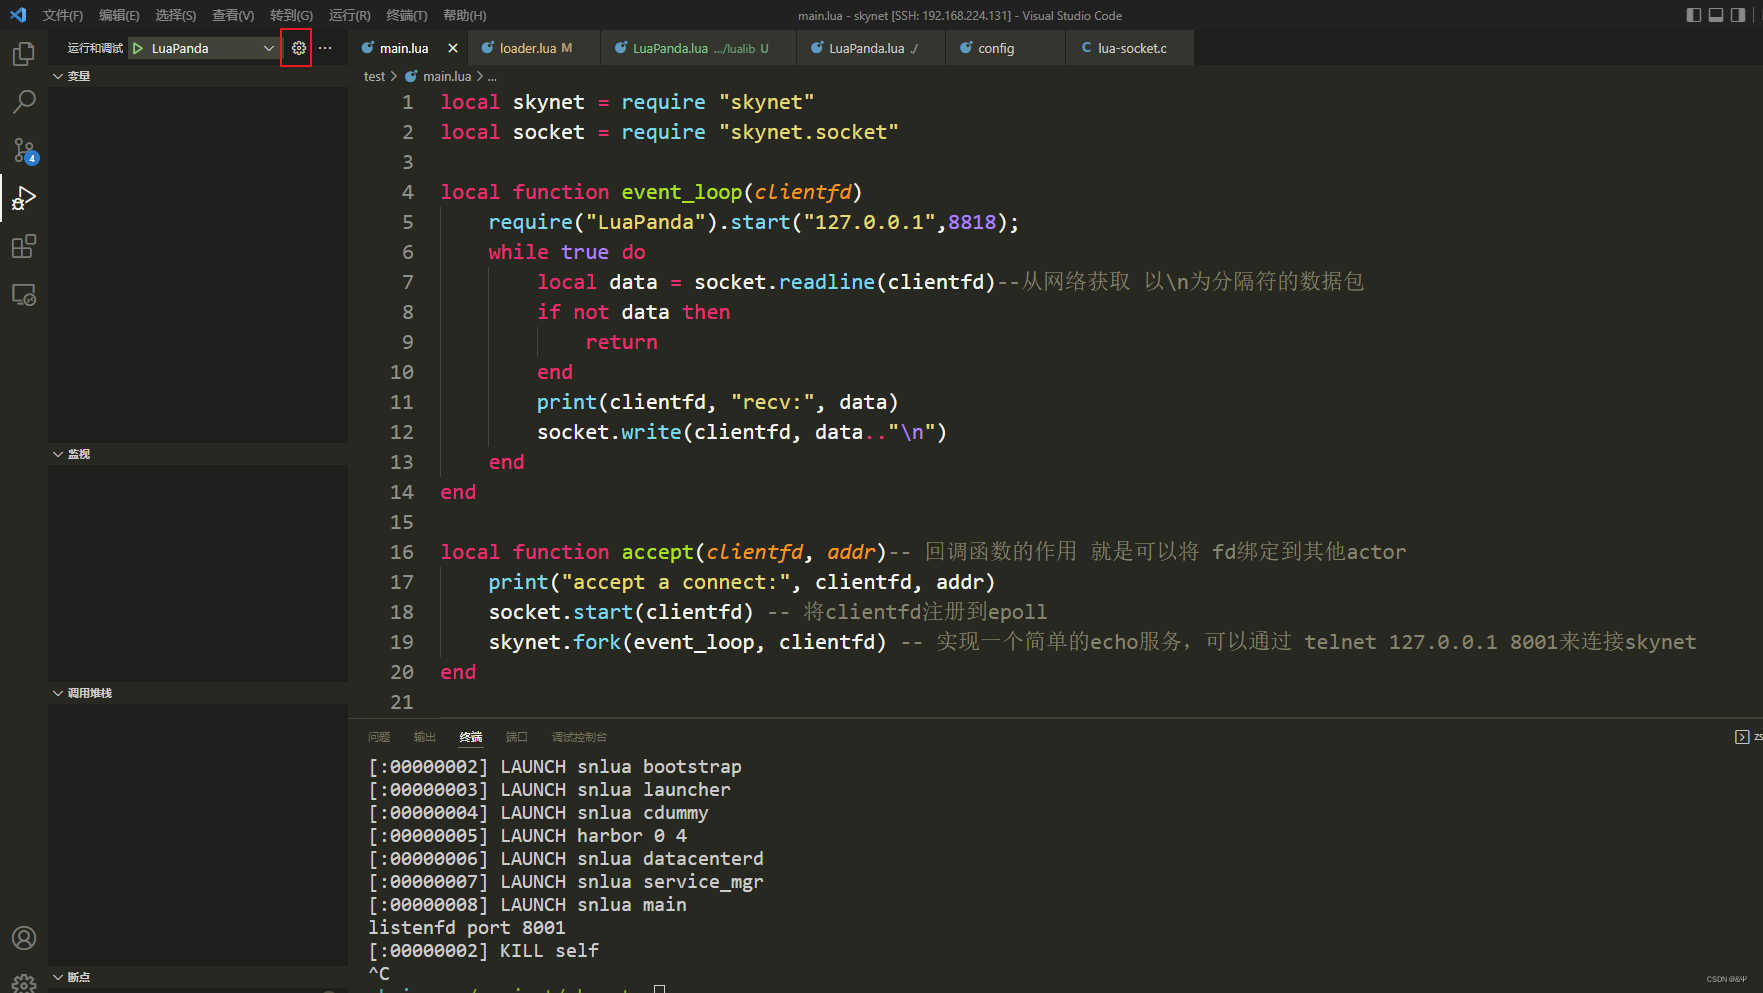Open the 查看(V) menu
1763x993 pixels.
click(233, 15)
